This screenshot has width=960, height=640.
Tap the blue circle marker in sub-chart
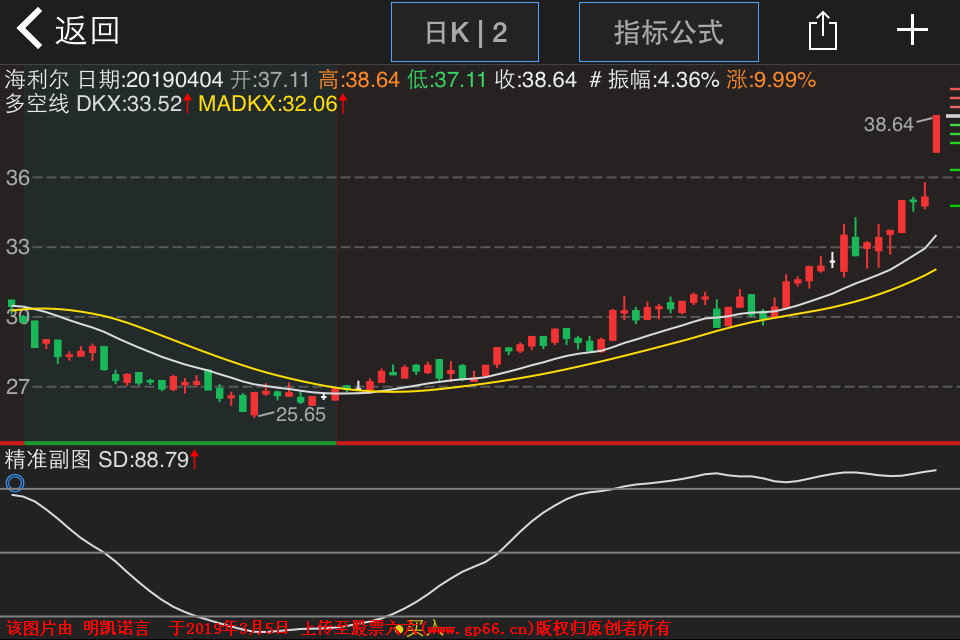(x=15, y=483)
